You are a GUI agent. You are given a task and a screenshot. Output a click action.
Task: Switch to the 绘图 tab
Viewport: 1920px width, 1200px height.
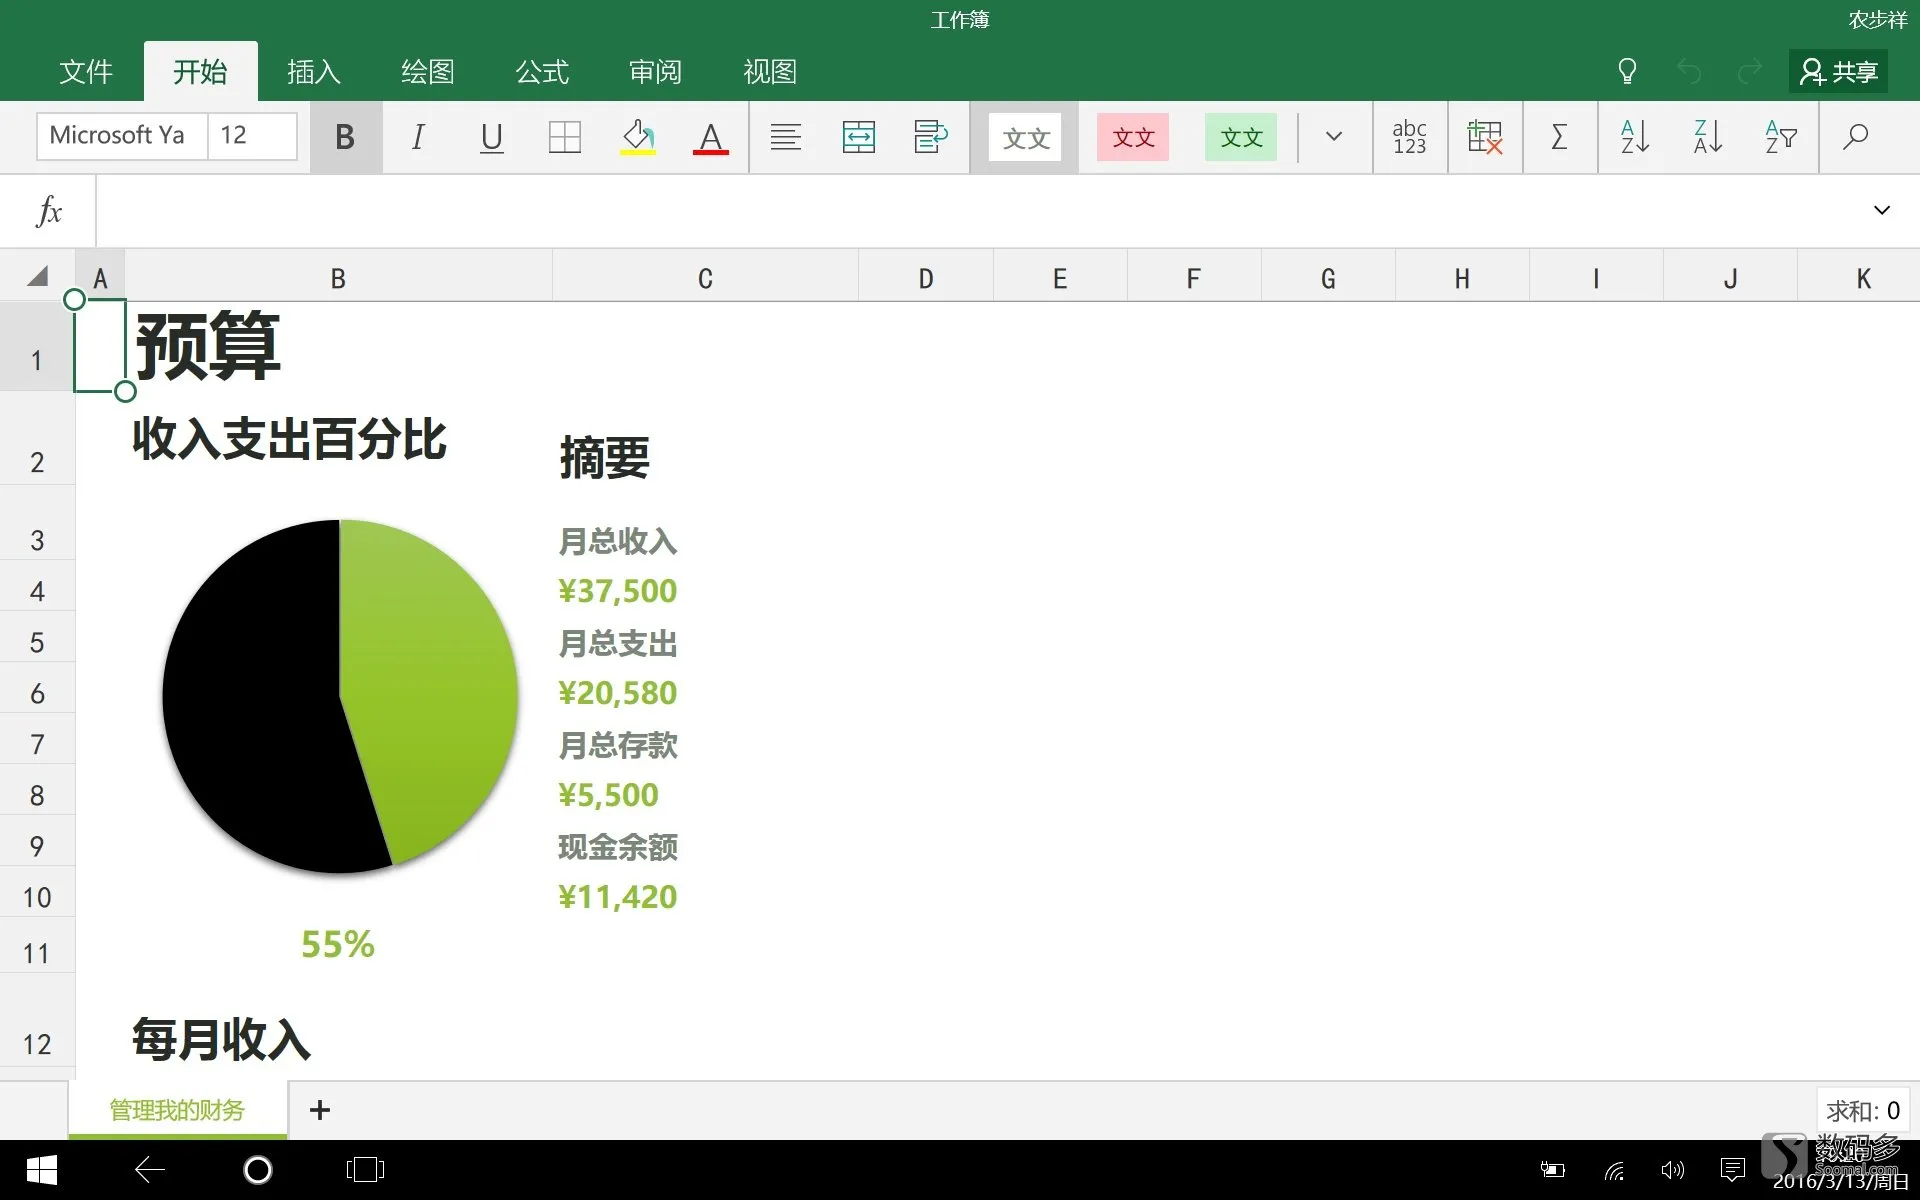tap(428, 72)
